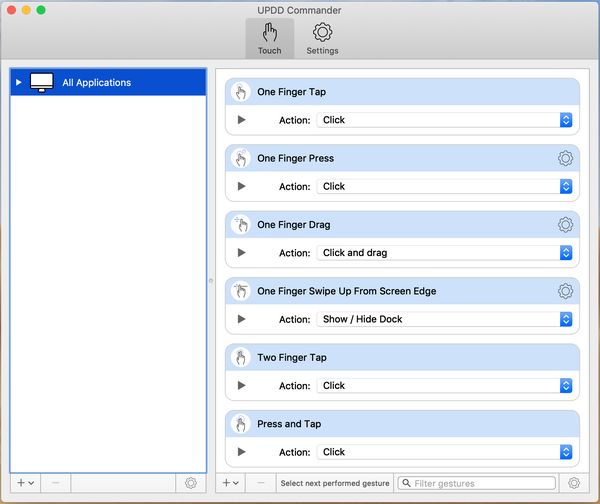The width and height of the screenshot is (600, 504).
Task: Add an application with plus button
Action: 26,483
